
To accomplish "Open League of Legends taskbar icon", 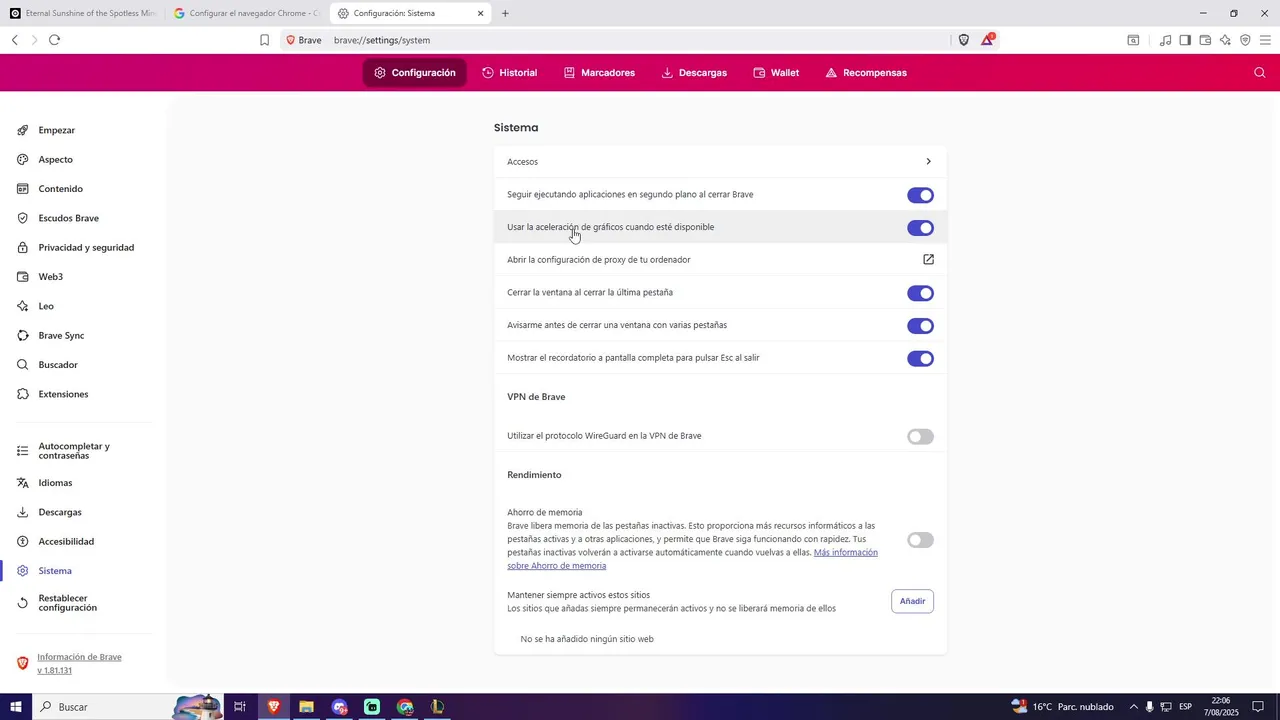I will pyautogui.click(x=437, y=707).
